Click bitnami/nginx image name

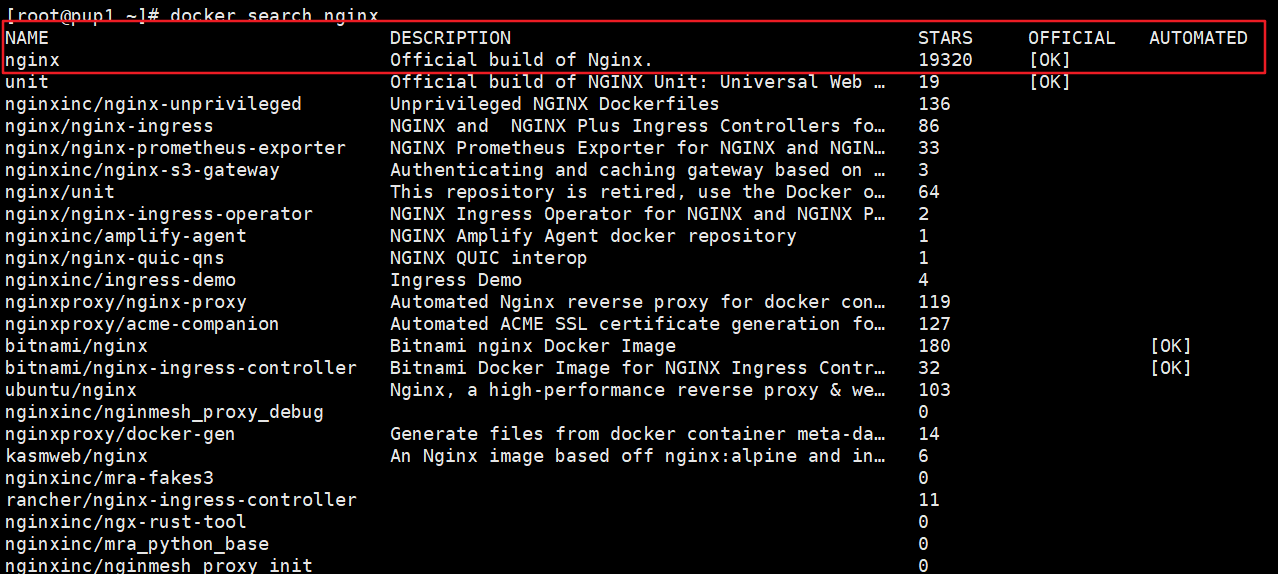tap(76, 346)
